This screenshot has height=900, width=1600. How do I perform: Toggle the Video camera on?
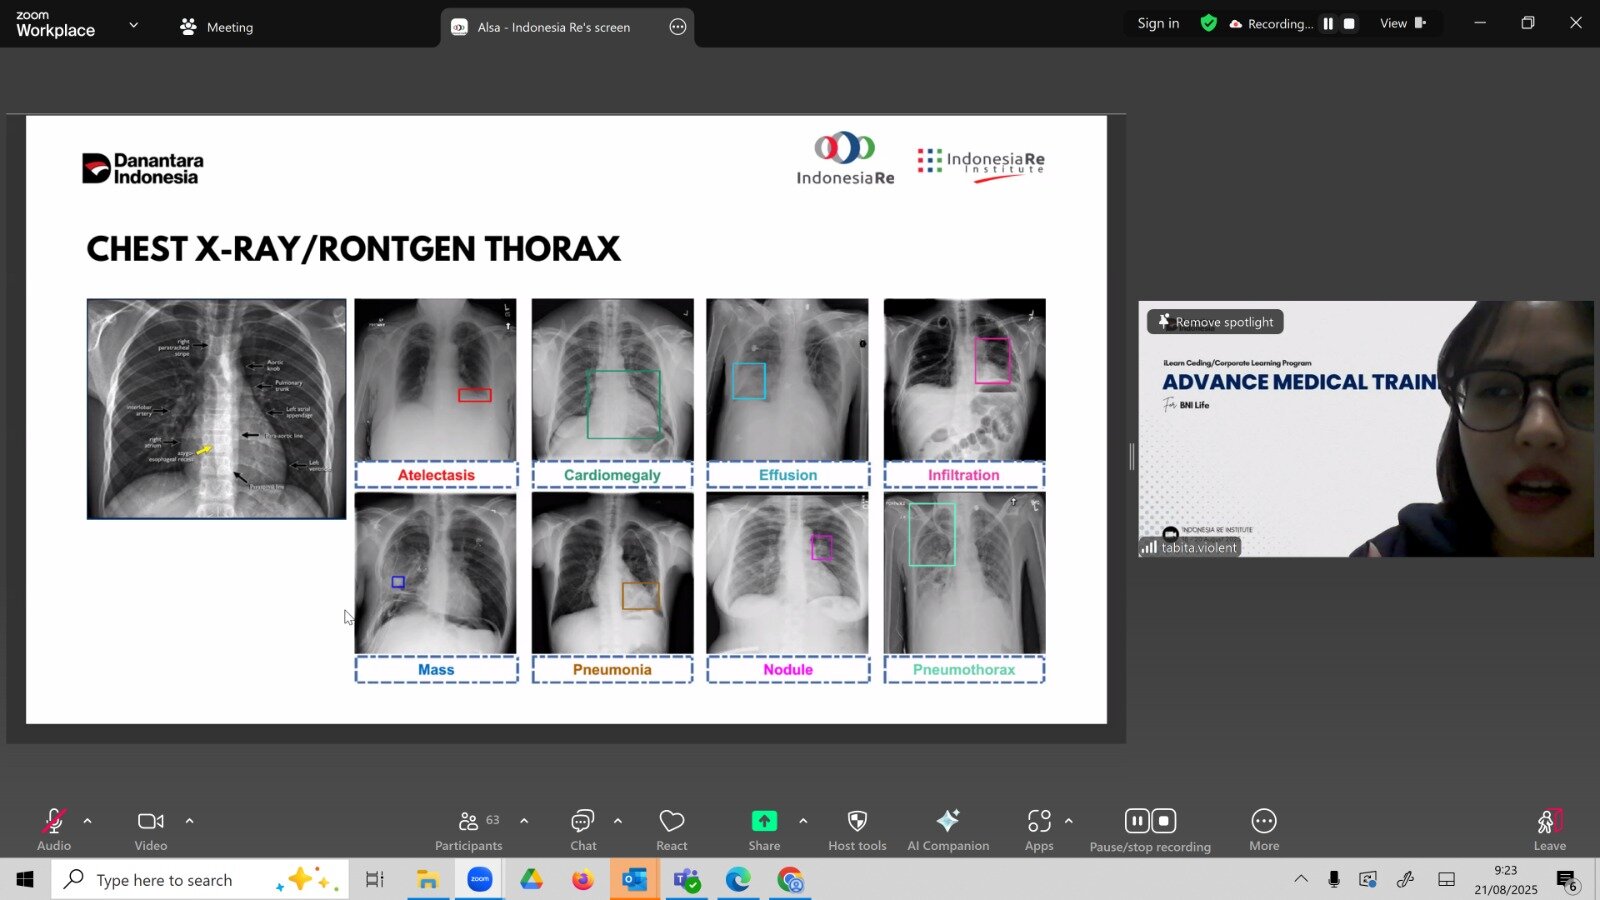(x=151, y=830)
